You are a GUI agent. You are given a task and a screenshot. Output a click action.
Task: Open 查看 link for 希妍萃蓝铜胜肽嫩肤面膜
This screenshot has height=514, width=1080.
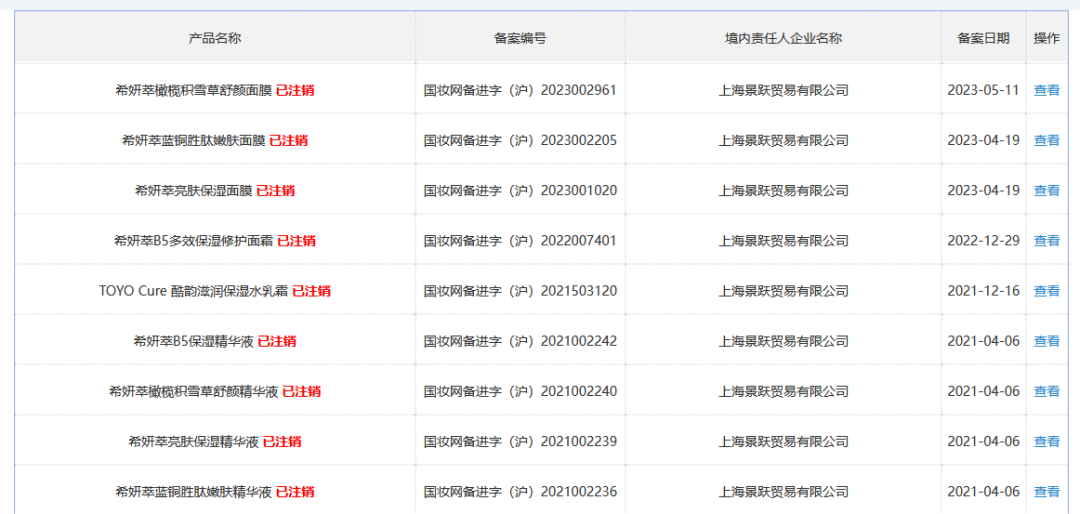pyautogui.click(x=1046, y=141)
